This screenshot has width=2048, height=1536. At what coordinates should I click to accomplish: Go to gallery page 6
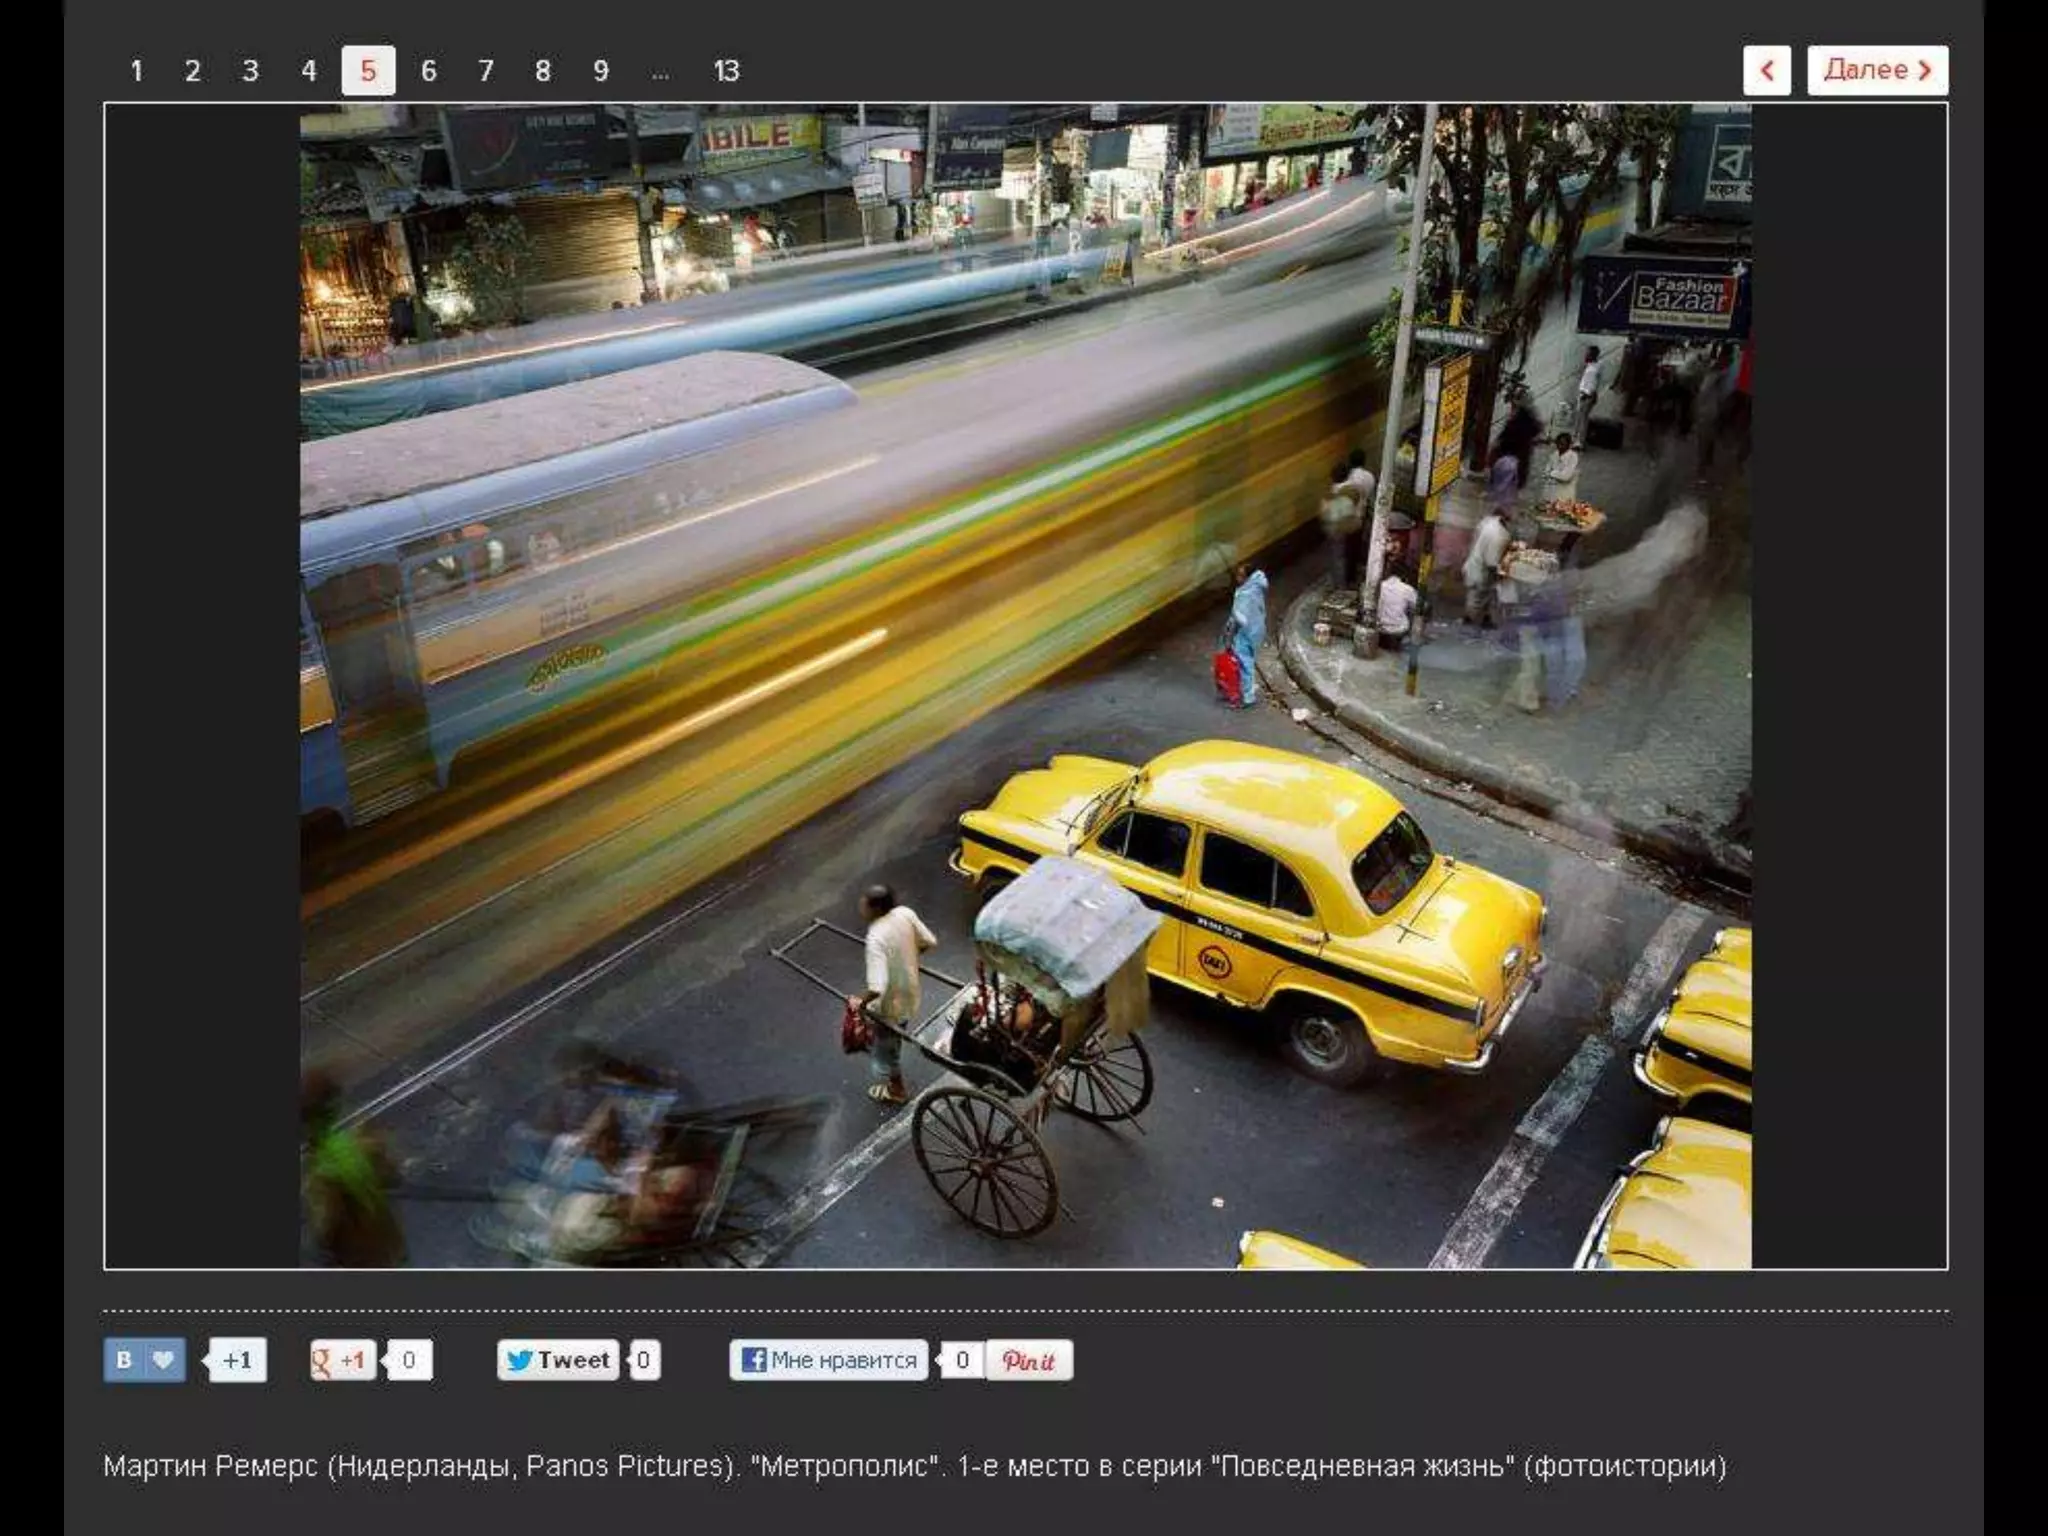tap(428, 71)
